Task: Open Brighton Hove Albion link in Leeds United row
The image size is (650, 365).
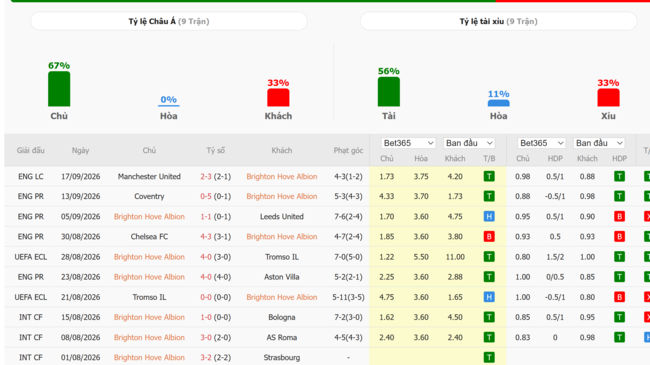Action: click(x=149, y=217)
